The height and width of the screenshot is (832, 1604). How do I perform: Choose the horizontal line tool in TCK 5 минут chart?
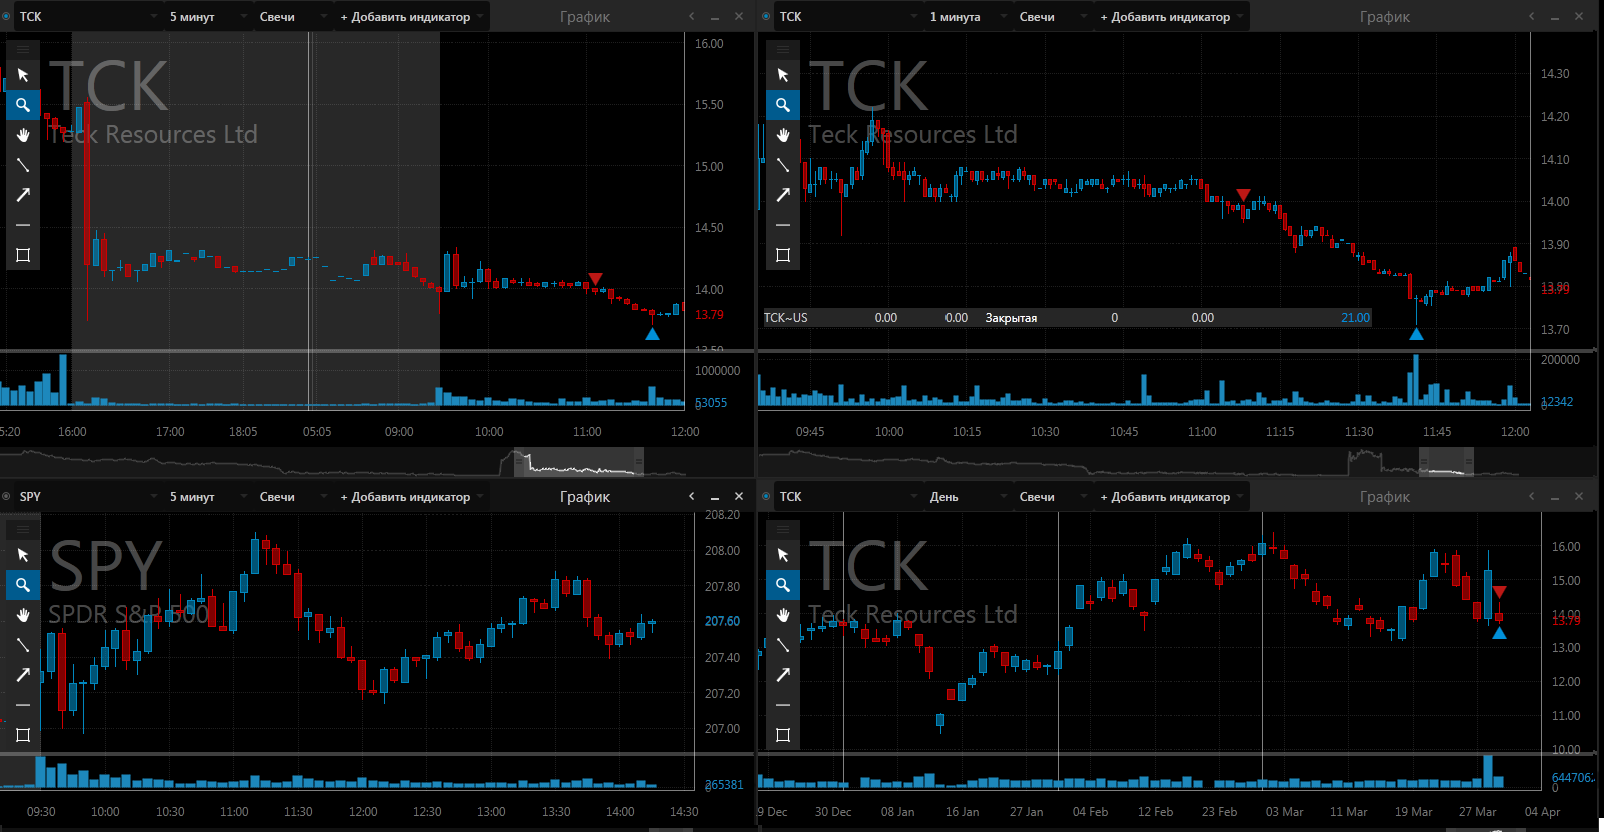click(x=23, y=225)
